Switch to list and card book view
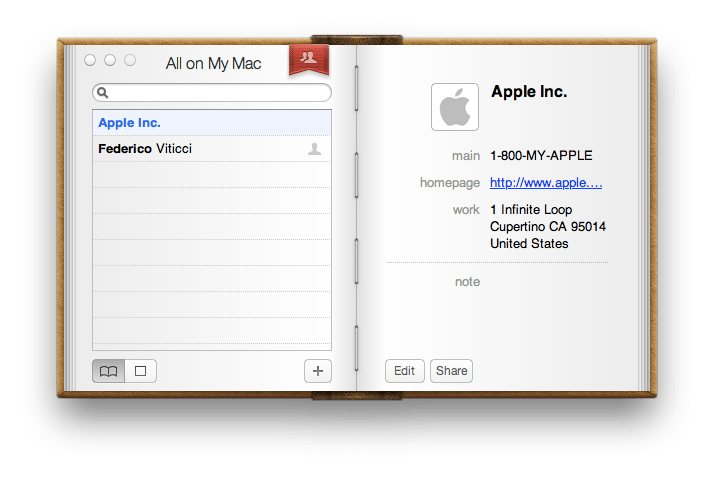 pyautogui.click(x=108, y=371)
